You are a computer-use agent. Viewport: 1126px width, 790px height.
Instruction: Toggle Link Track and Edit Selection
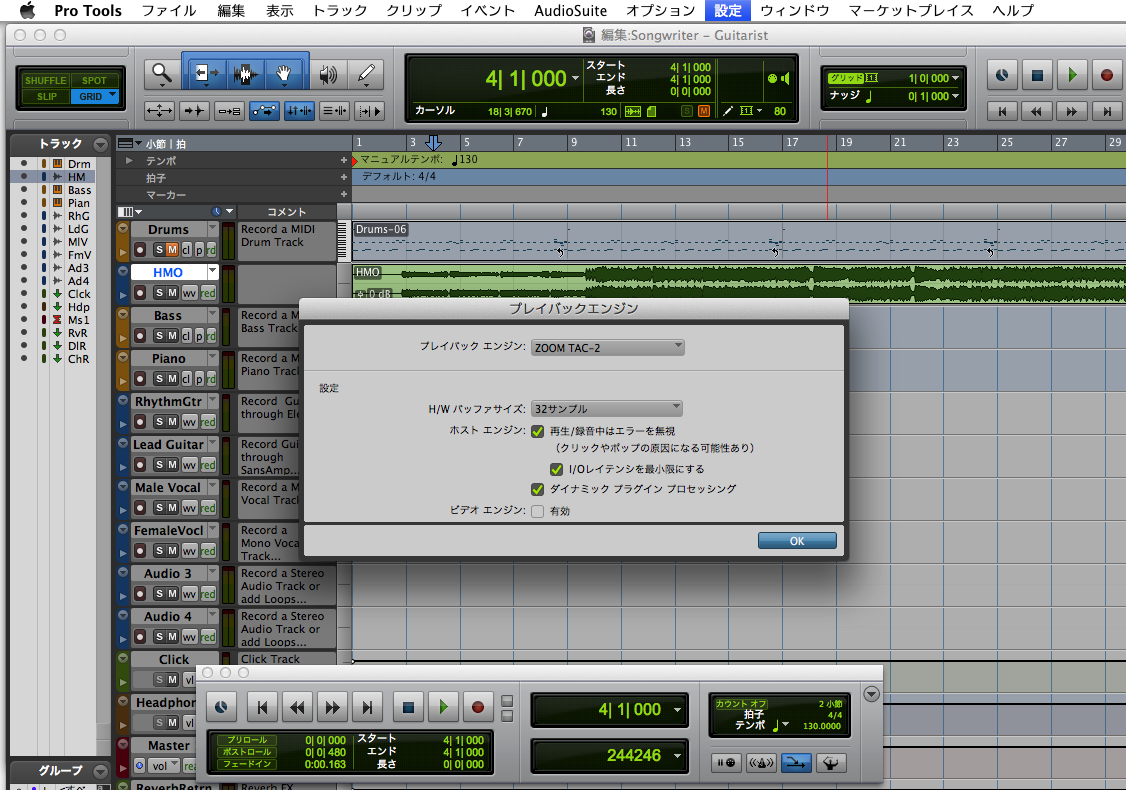coord(335,111)
